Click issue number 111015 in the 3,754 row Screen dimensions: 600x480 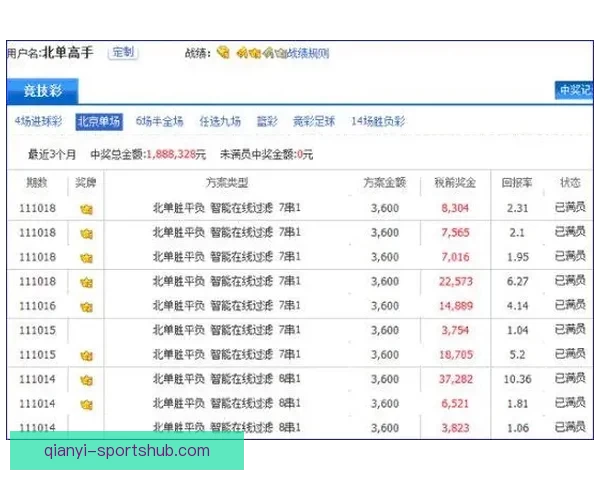(37, 330)
